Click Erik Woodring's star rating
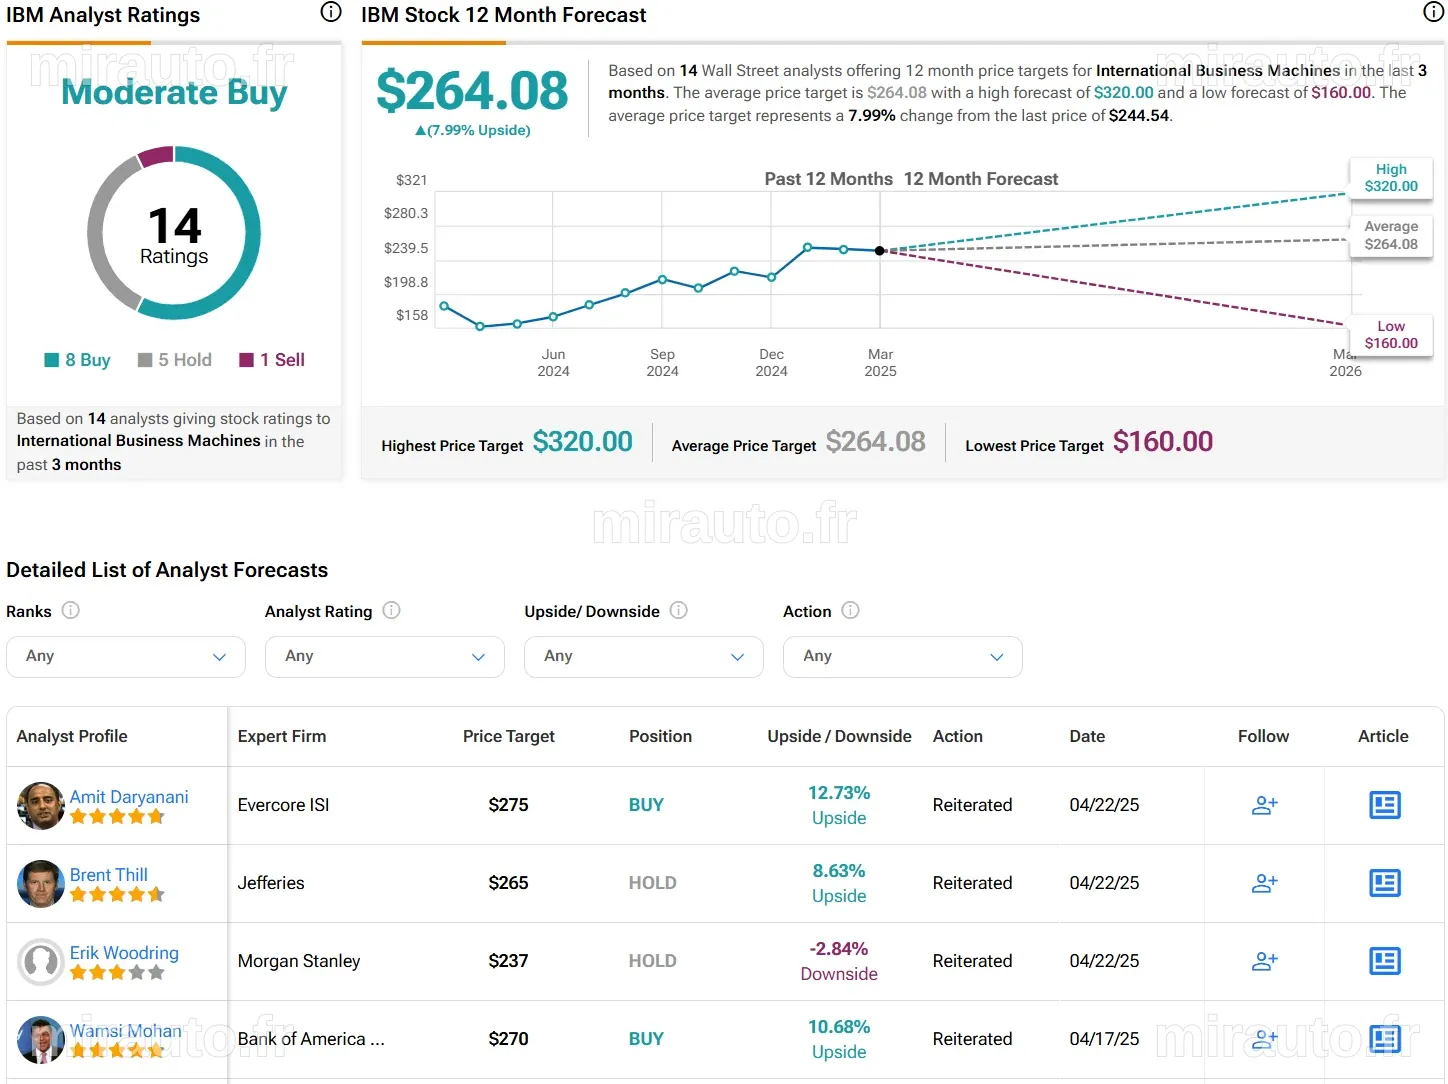This screenshot has height=1084, width=1448. pyautogui.click(x=117, y=973)
